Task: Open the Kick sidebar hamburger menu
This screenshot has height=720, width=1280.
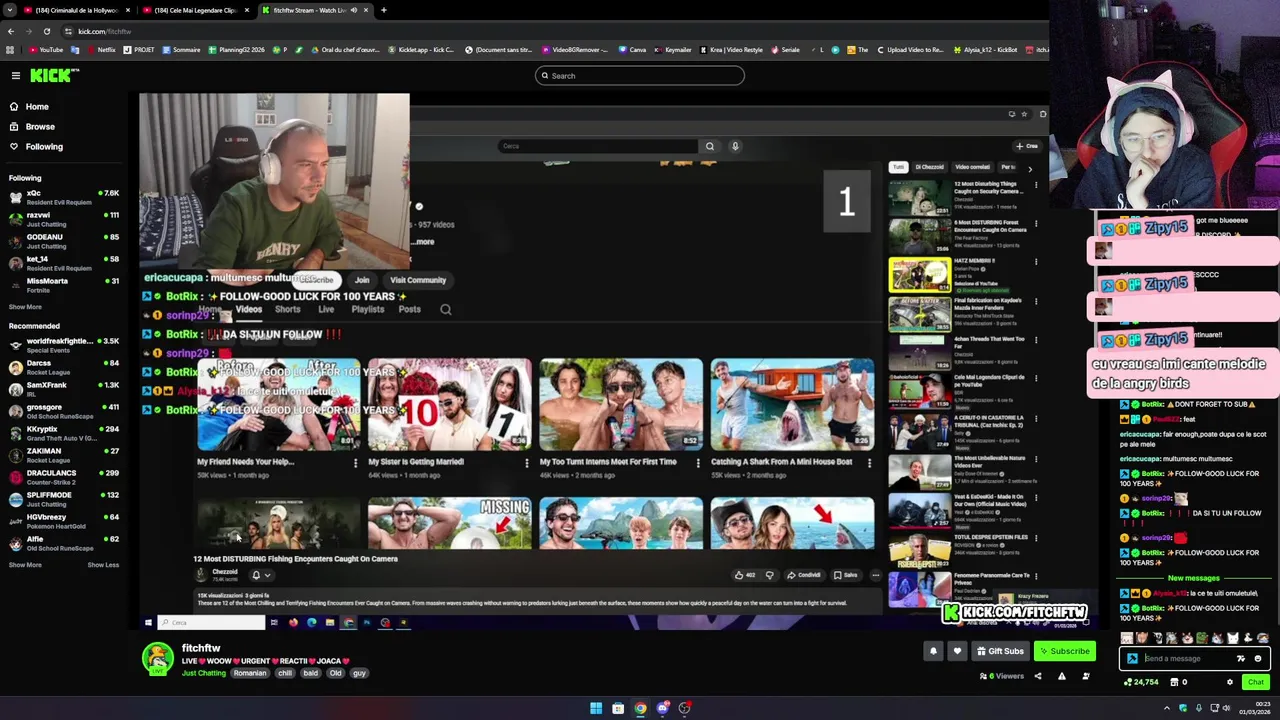Action: point(16,76)
